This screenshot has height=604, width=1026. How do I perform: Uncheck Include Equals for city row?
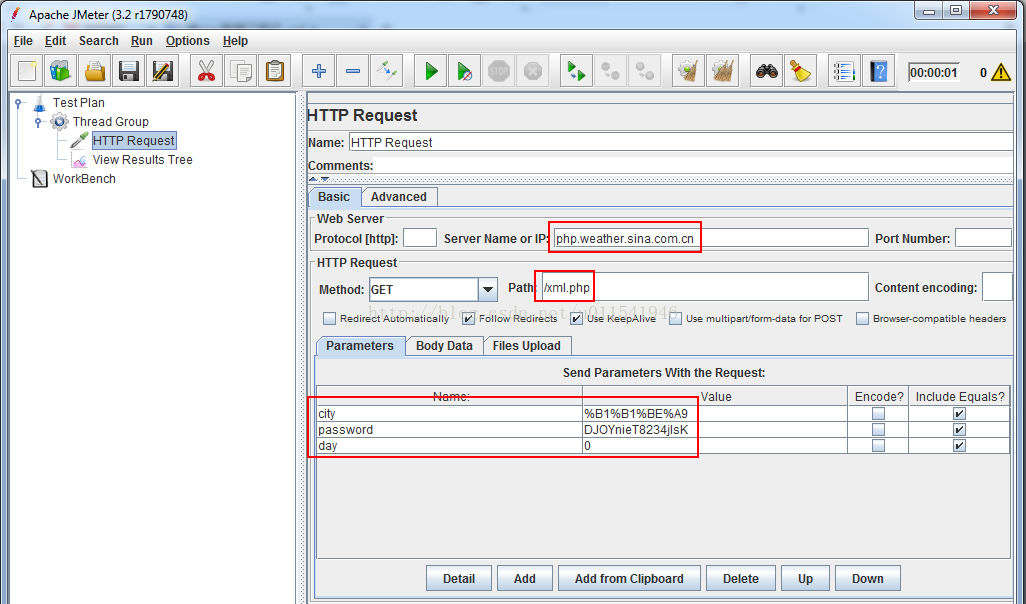(x=959, y=414)
